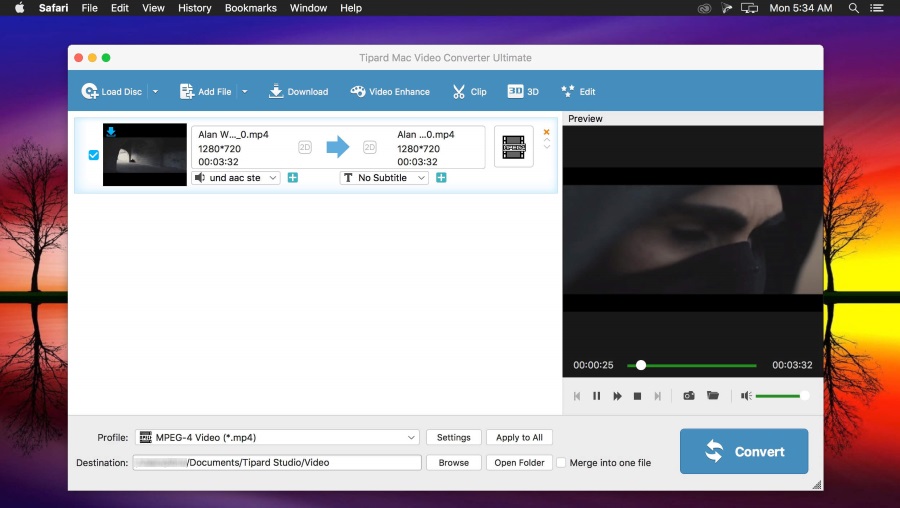Viewport: 900px width, 508px height.
Task: Take a snapshot with the camera icon
Action: point(689,395)
